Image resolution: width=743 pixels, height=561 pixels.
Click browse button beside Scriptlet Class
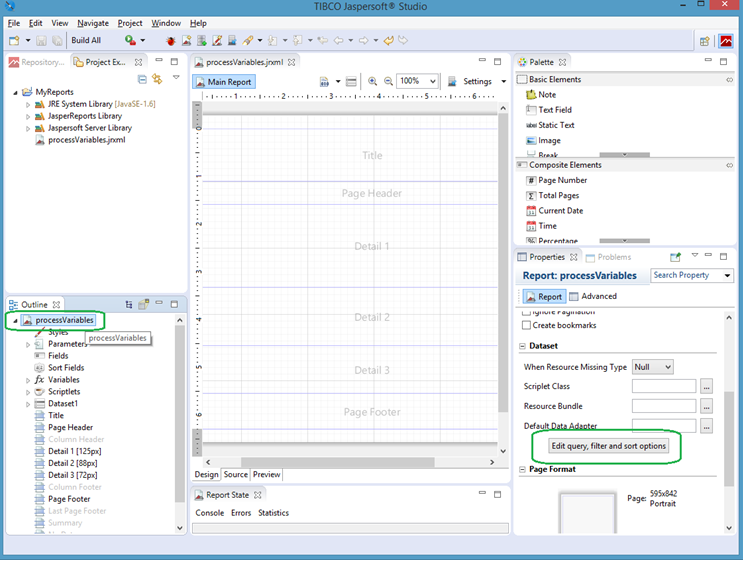[706, 386]
